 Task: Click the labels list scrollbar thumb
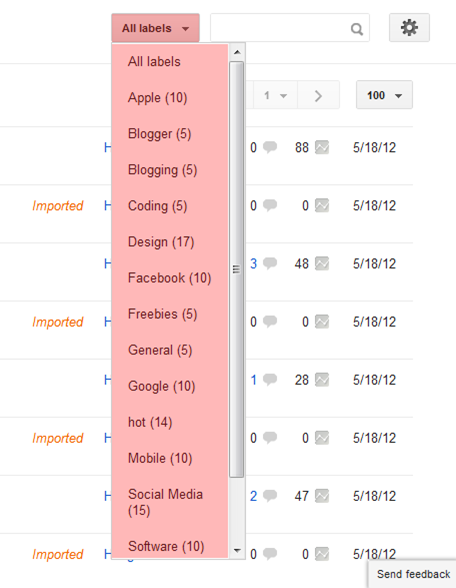[237, 269]
